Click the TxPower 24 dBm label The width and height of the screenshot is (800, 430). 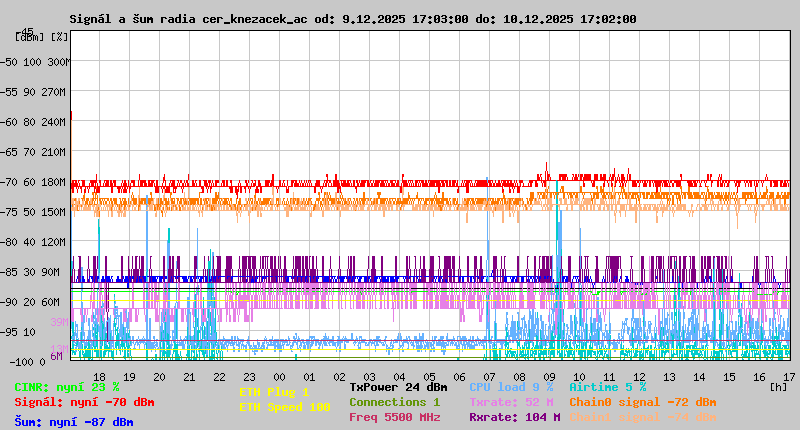tap(398, 387)
